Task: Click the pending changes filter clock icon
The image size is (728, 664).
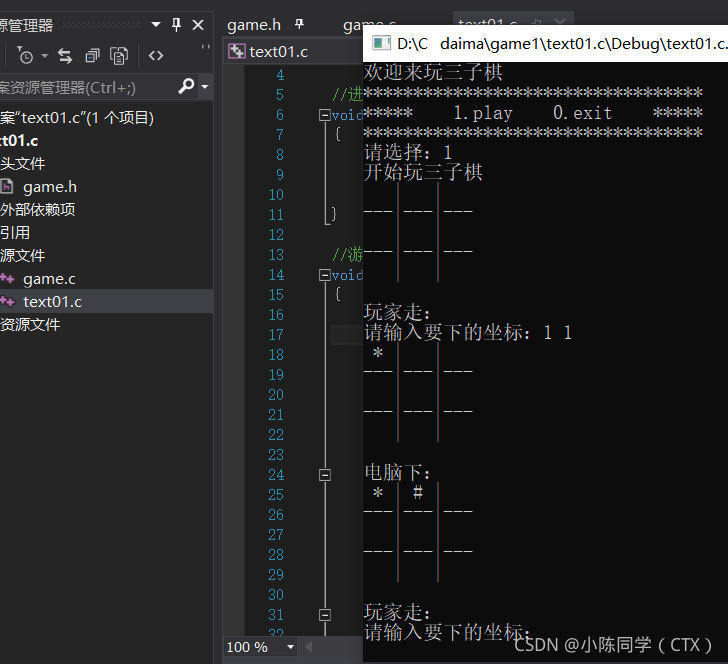Action: pyautogui.click(x=25, y=56)
